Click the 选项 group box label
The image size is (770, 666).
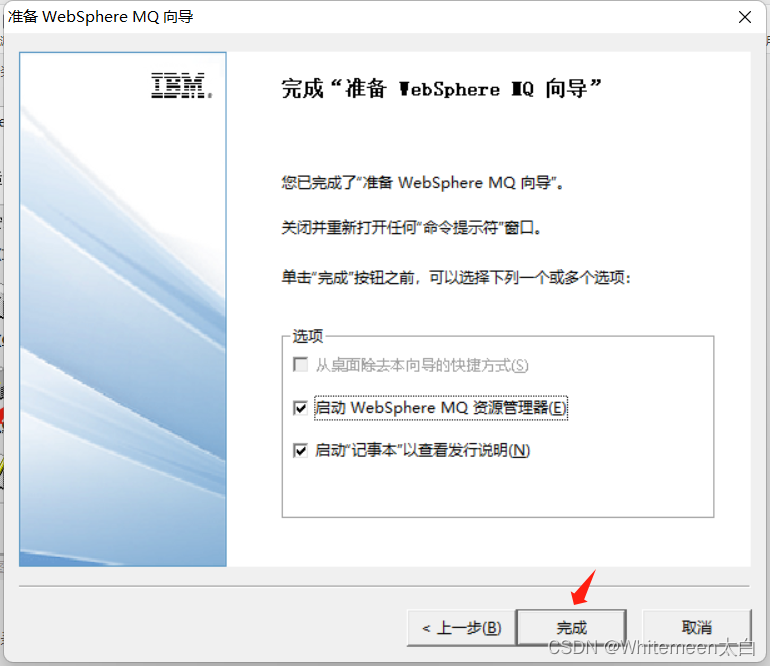307,336
